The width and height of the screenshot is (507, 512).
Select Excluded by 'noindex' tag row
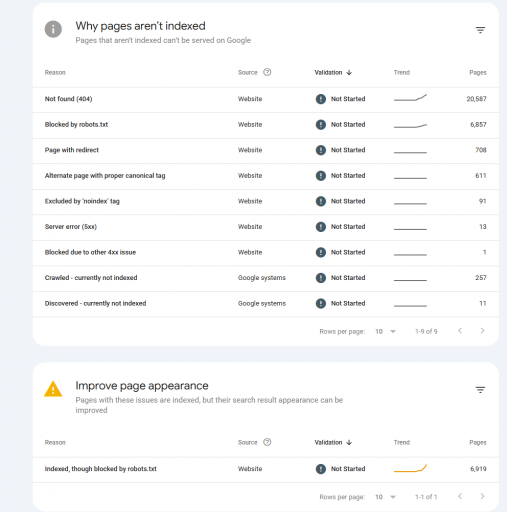(266, 201)
